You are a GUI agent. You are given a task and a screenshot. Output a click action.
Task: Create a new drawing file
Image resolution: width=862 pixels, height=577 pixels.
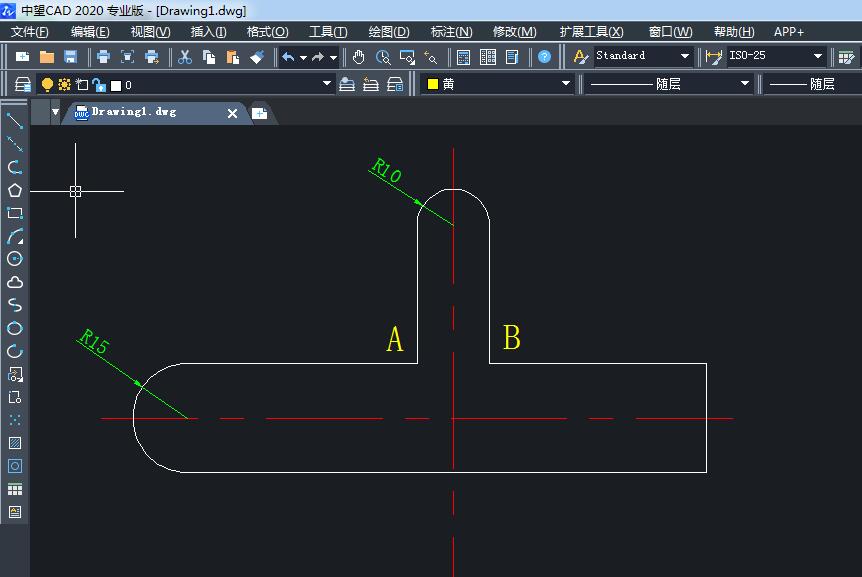pyautogui.click(x=23, y=56)
